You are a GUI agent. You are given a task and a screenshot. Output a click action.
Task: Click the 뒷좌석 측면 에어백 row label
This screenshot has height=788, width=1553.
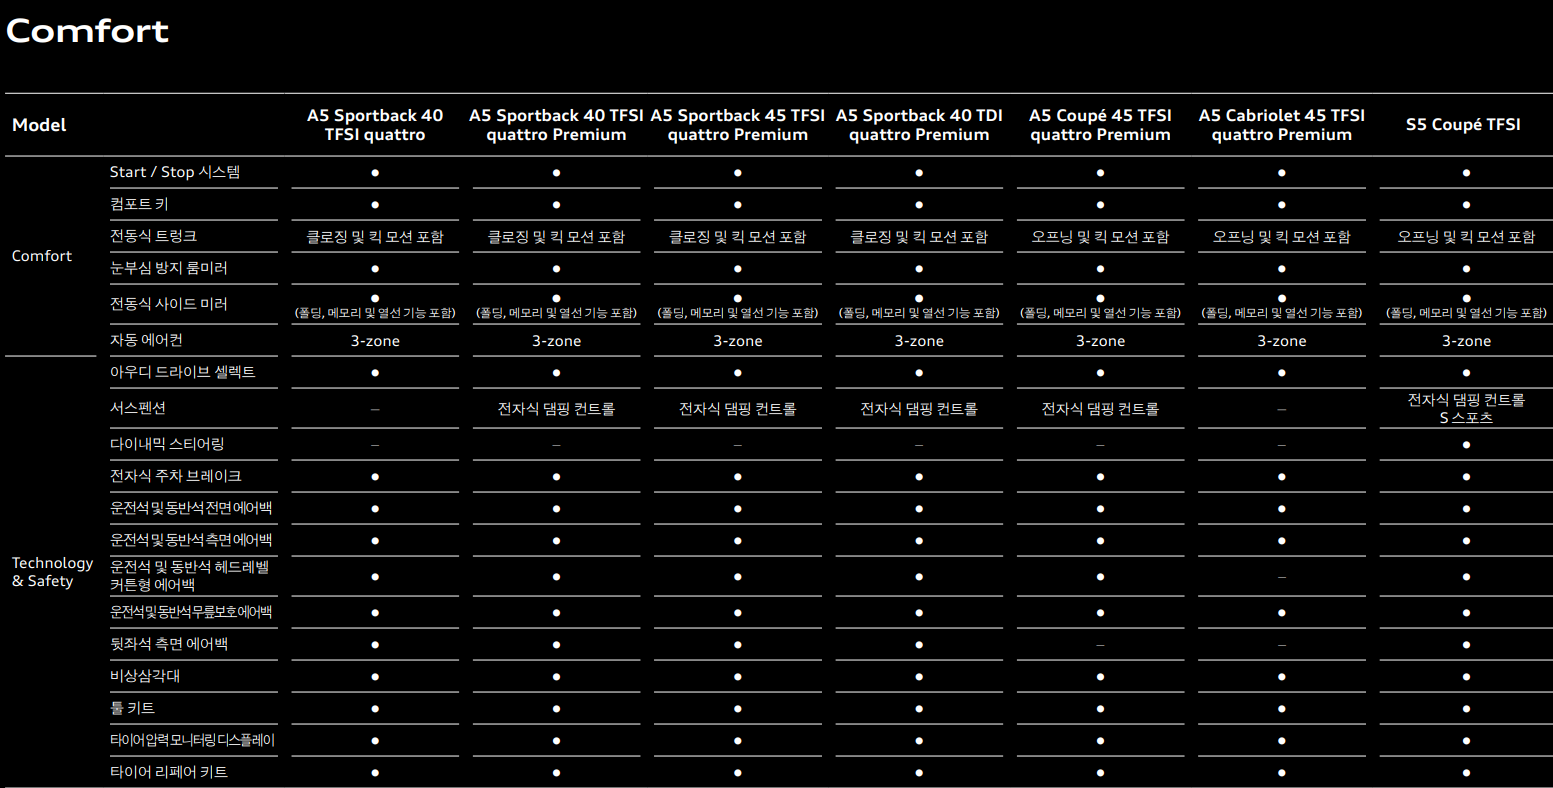click(x=169, y=644)
